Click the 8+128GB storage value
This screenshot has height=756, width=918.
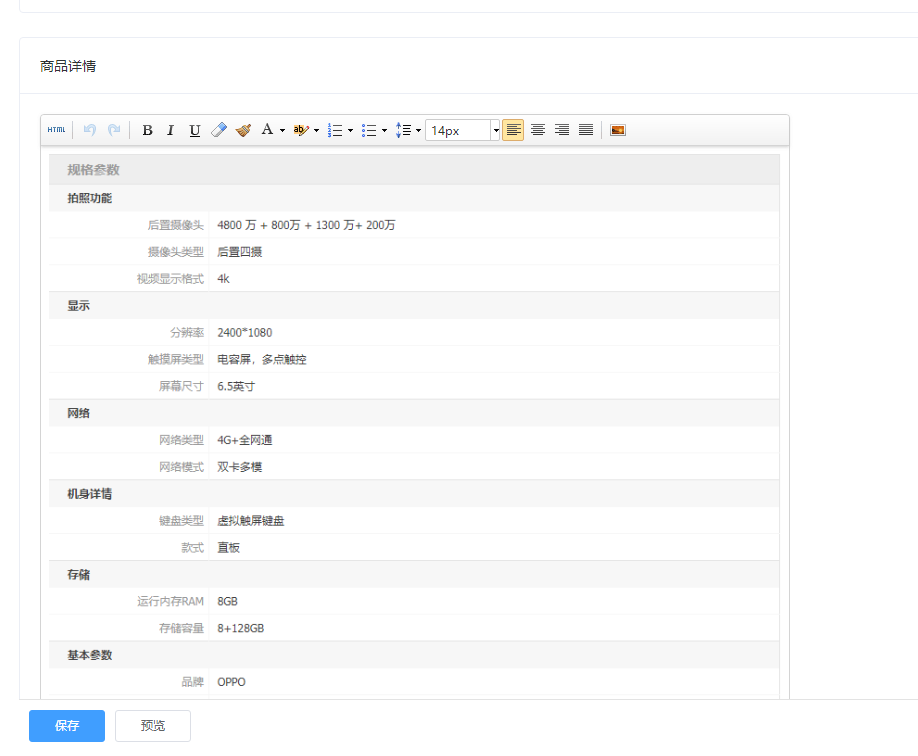(x=241, y=628)
